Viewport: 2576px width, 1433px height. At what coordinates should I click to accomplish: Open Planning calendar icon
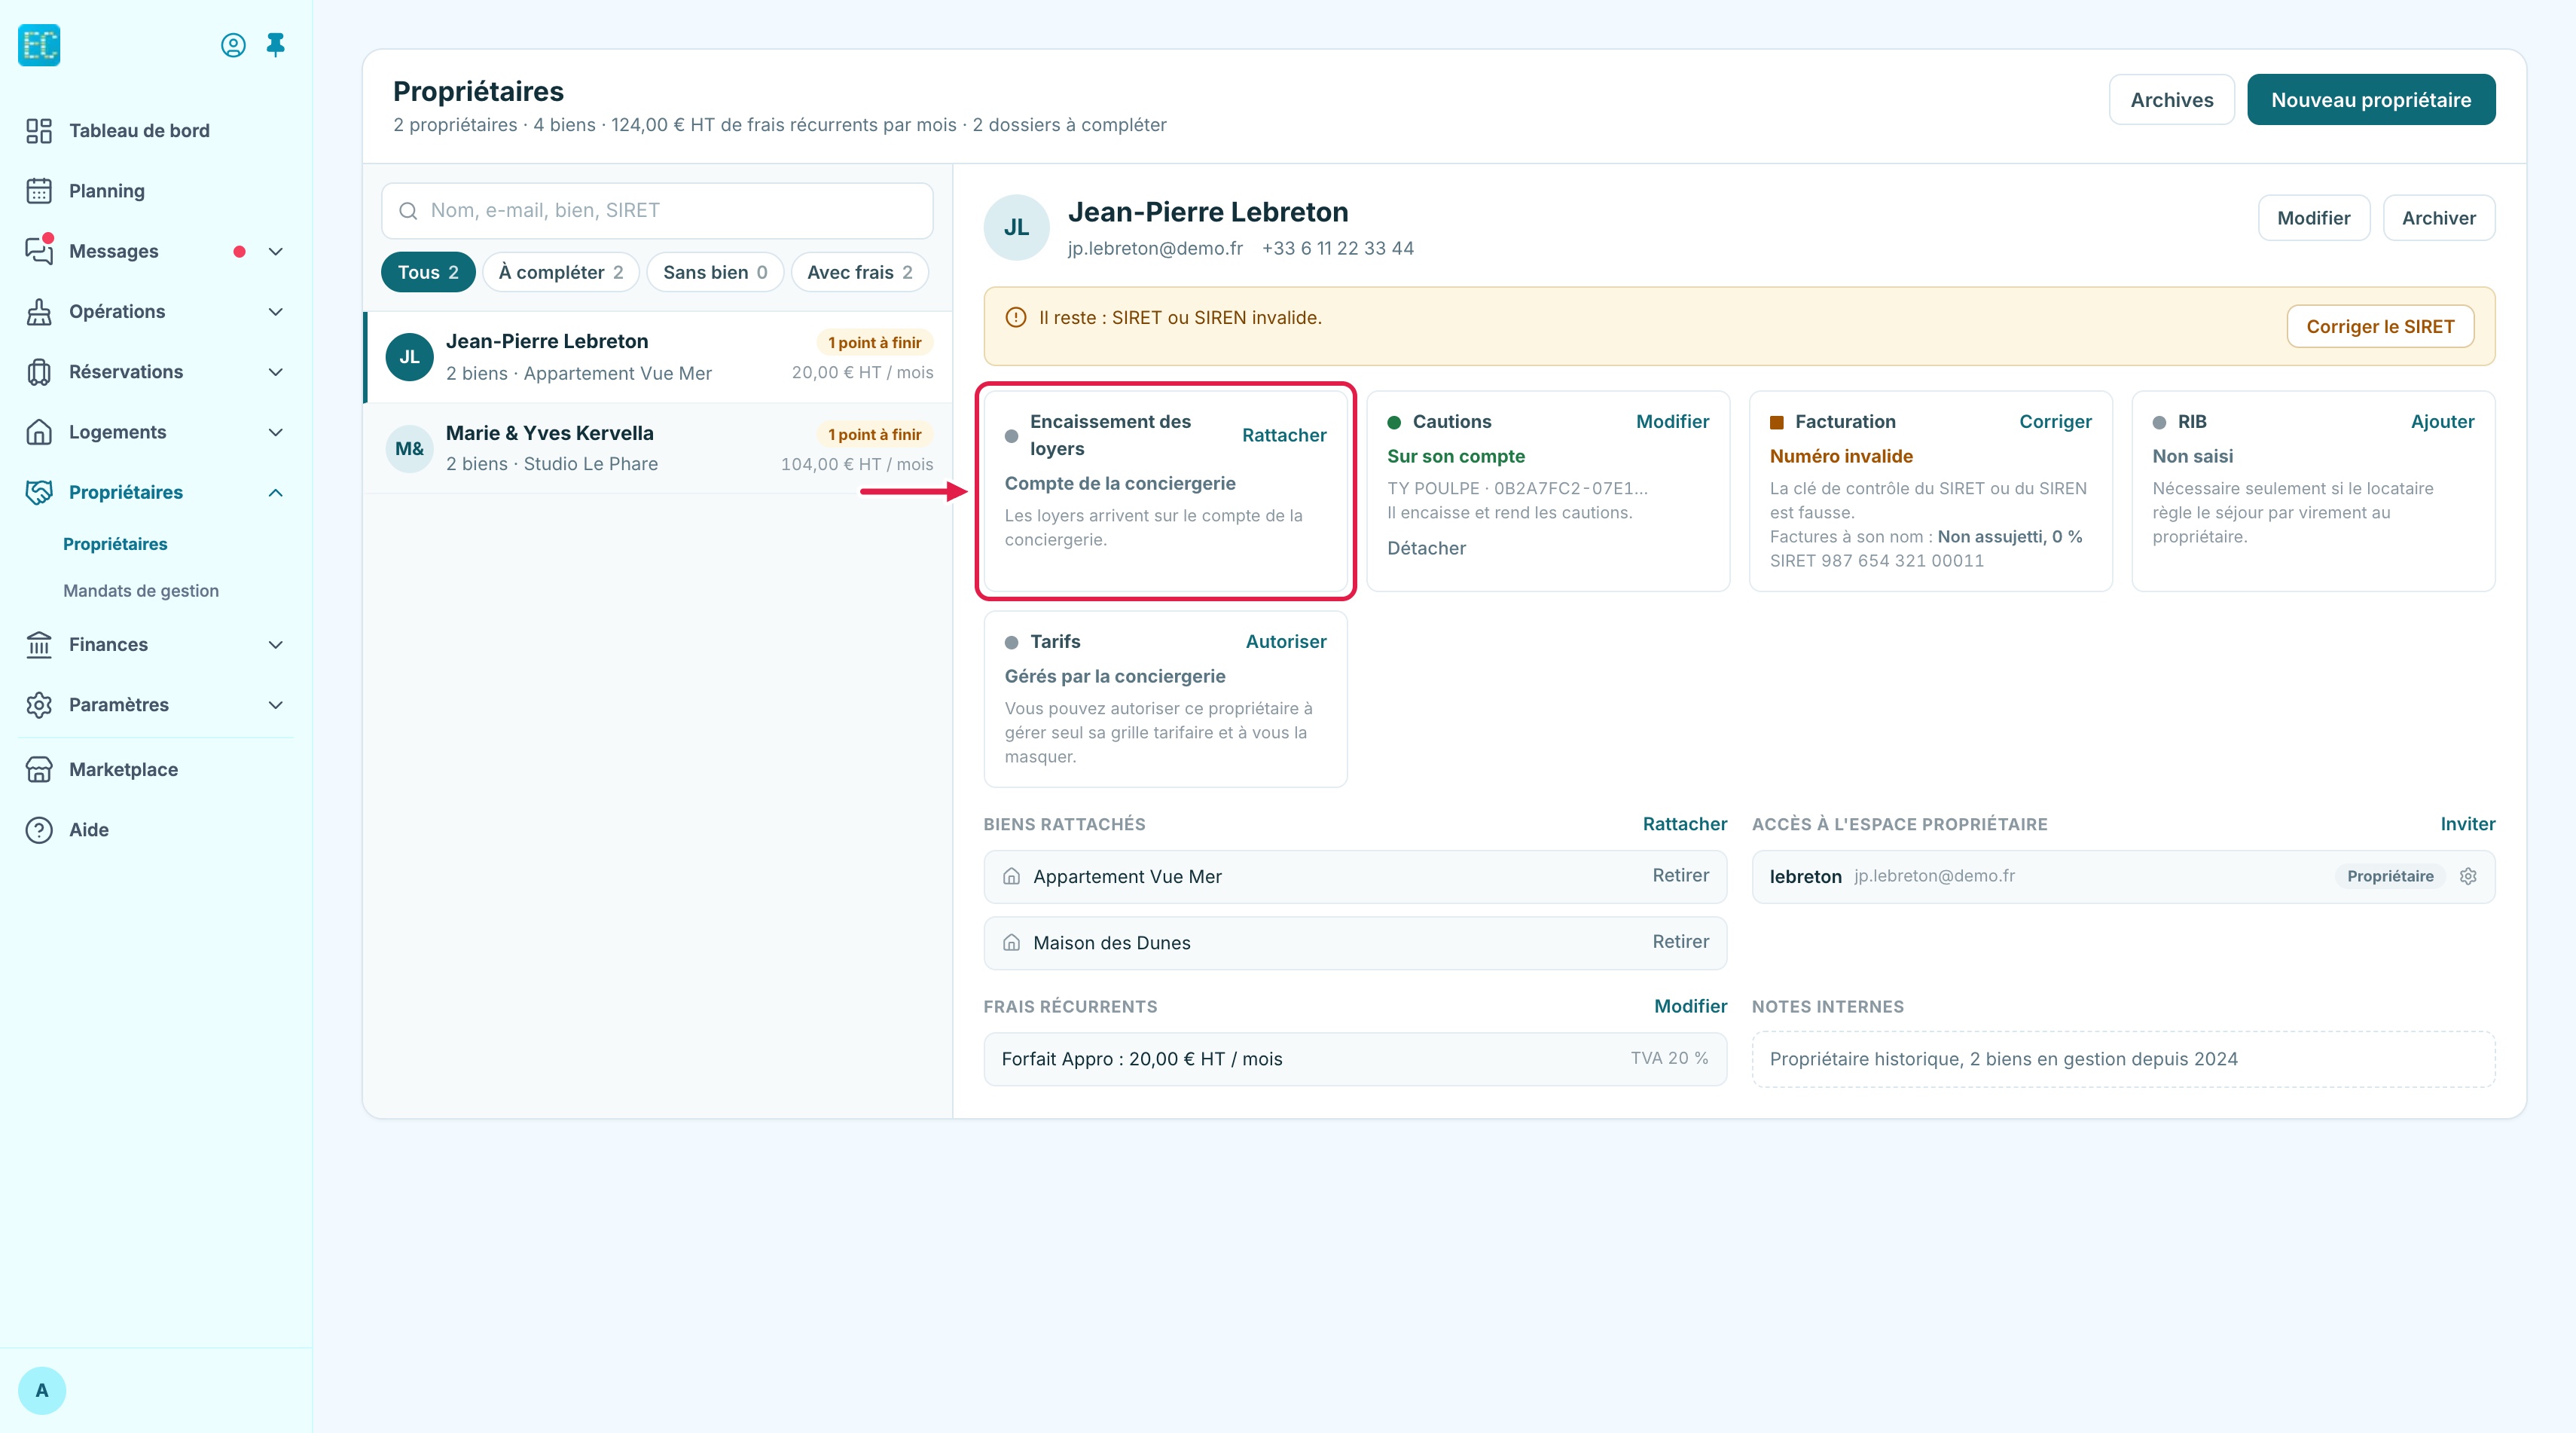39,191
